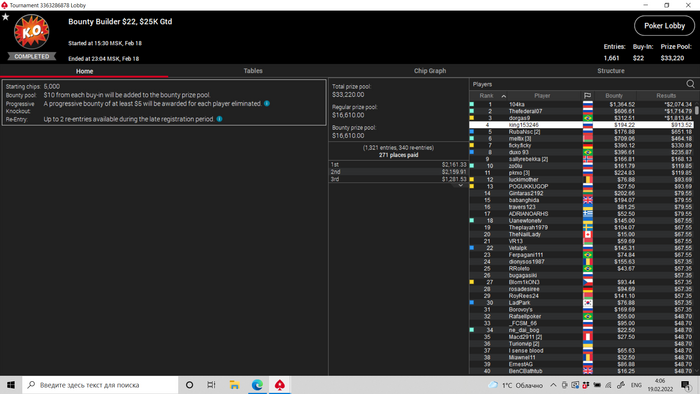Select the highlighted king153246 row
Screen dimensions: 700x394
[581, 125]
